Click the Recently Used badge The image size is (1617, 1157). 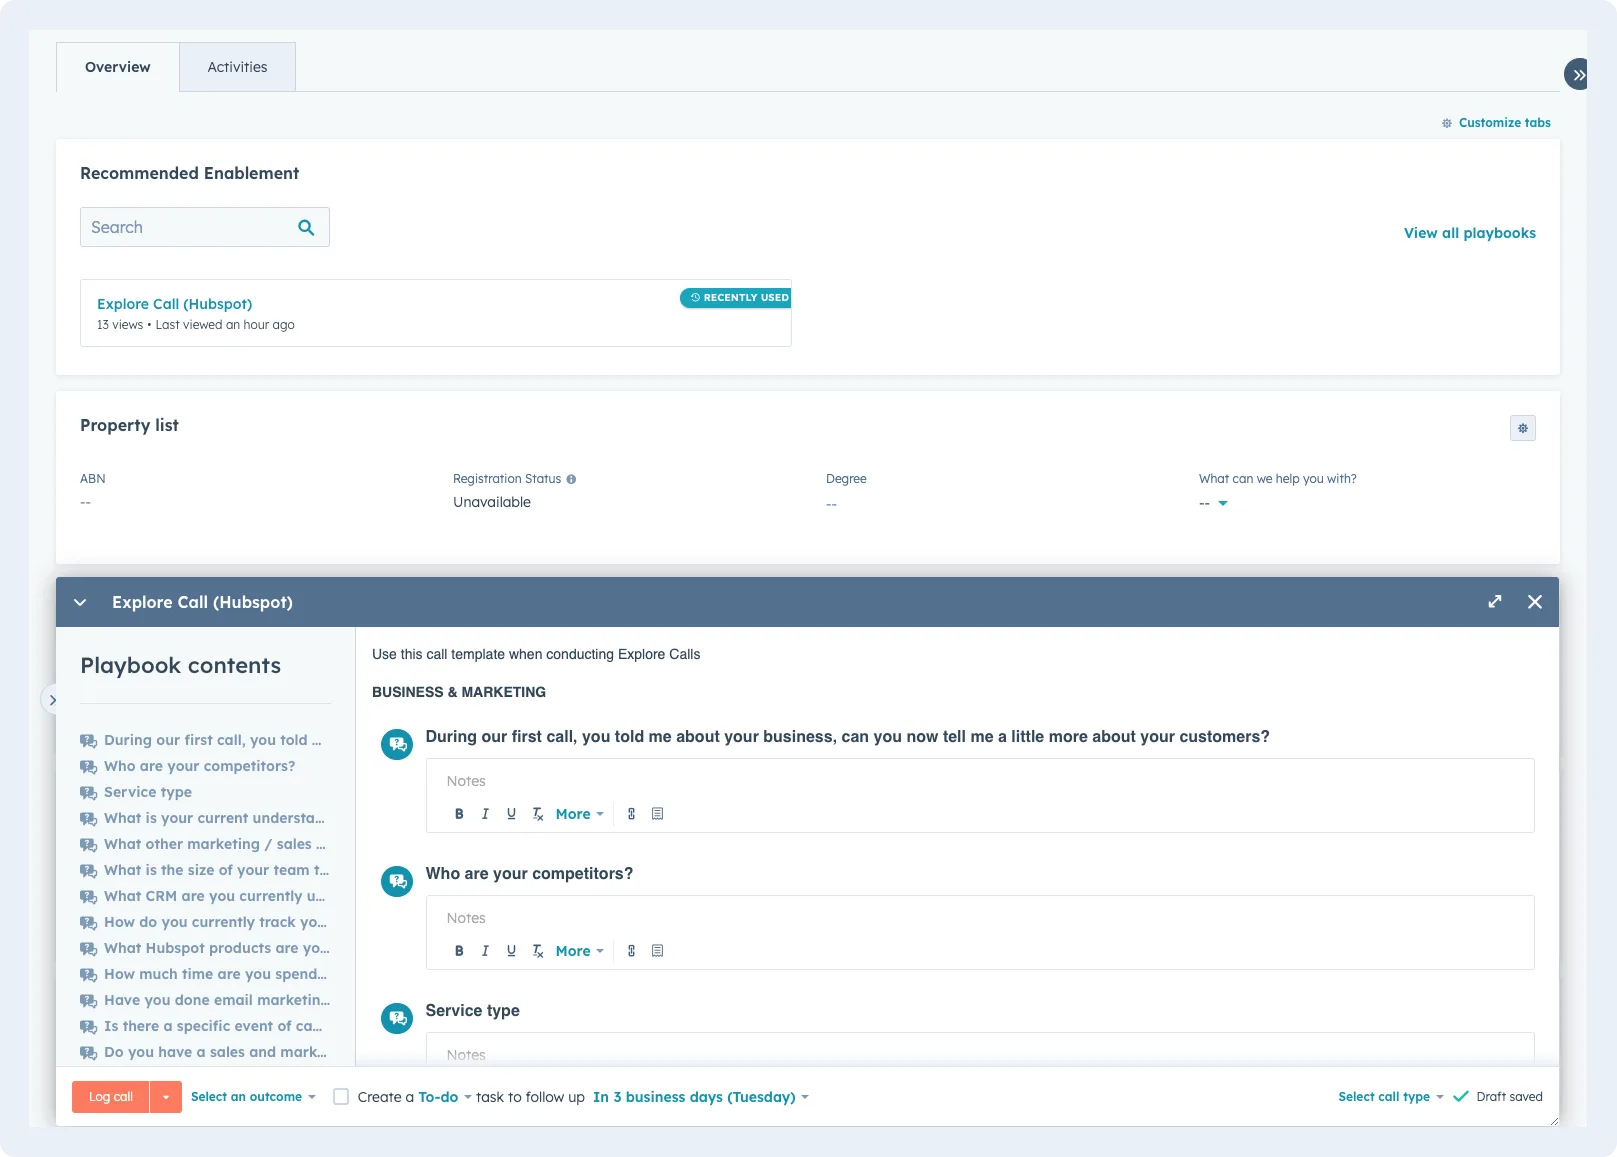click(x=736, y=298)
